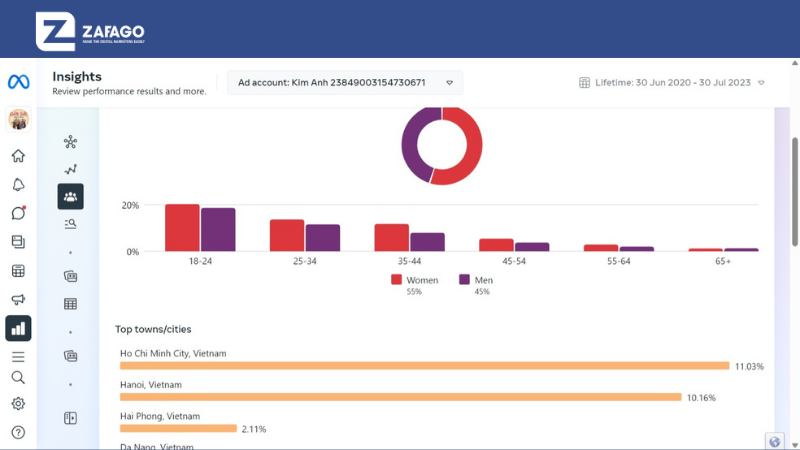The height and width of the screenshot is (450, 800).
Task: Open second content card icon below table icon
Action: pos(70,356)
